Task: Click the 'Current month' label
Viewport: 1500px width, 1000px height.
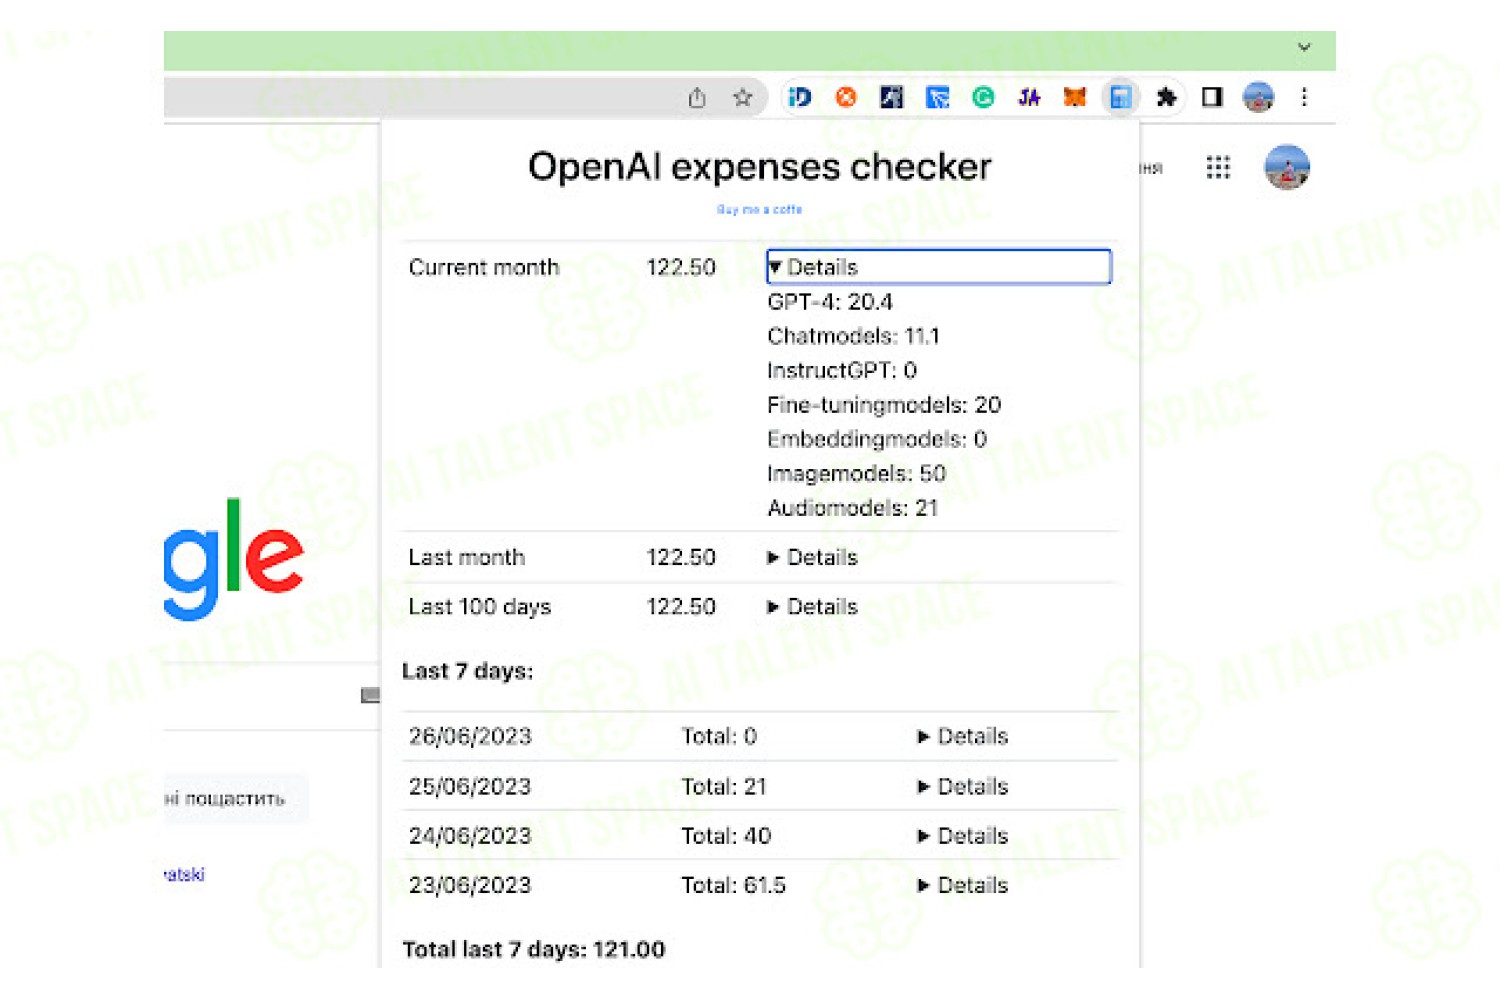Action: 484,267
